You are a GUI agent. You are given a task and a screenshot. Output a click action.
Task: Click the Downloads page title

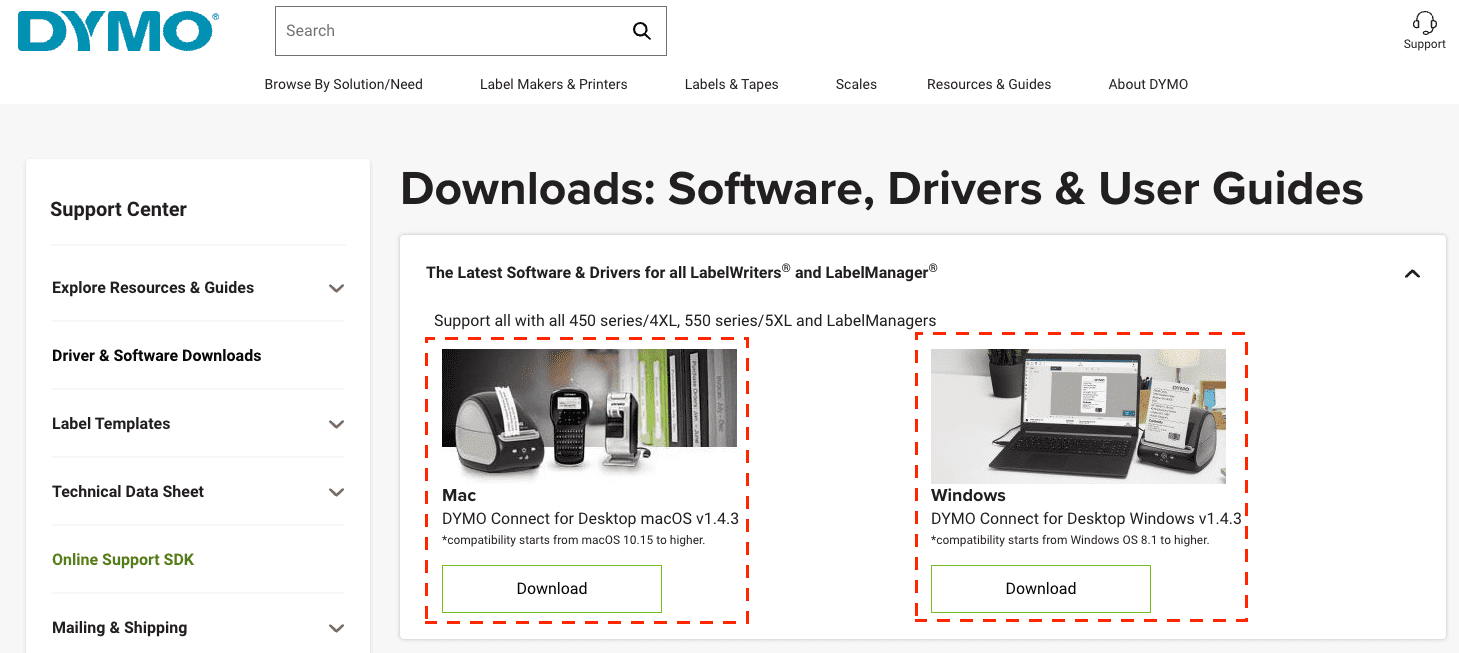click(x=882, y=188)
